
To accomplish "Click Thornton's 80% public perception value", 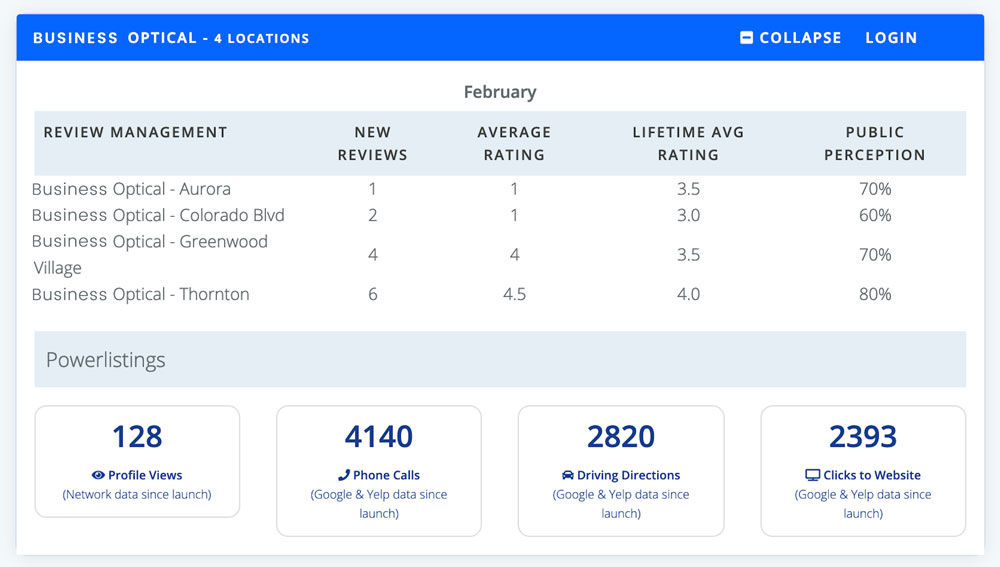I will pyautogui.click(x=875, y=294).
